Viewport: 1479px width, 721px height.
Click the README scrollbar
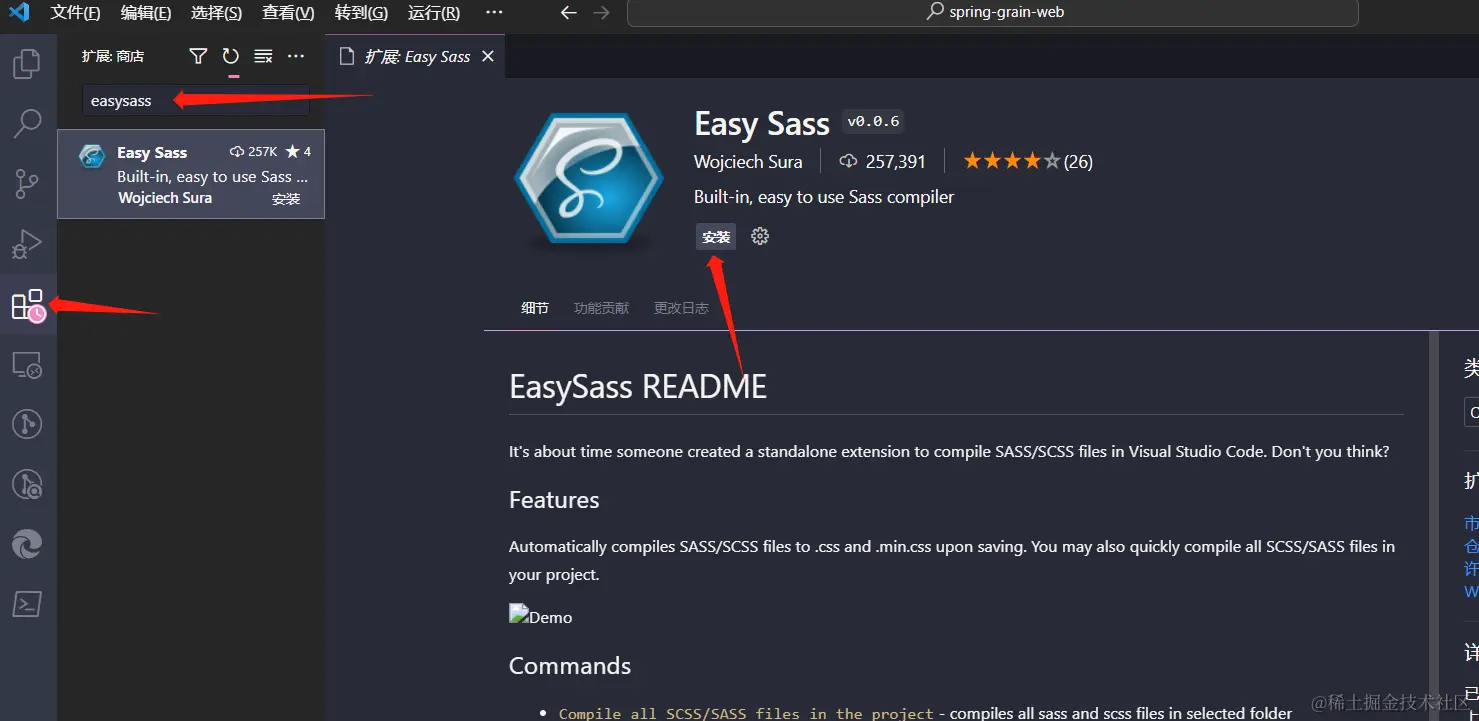(1435, 525)
